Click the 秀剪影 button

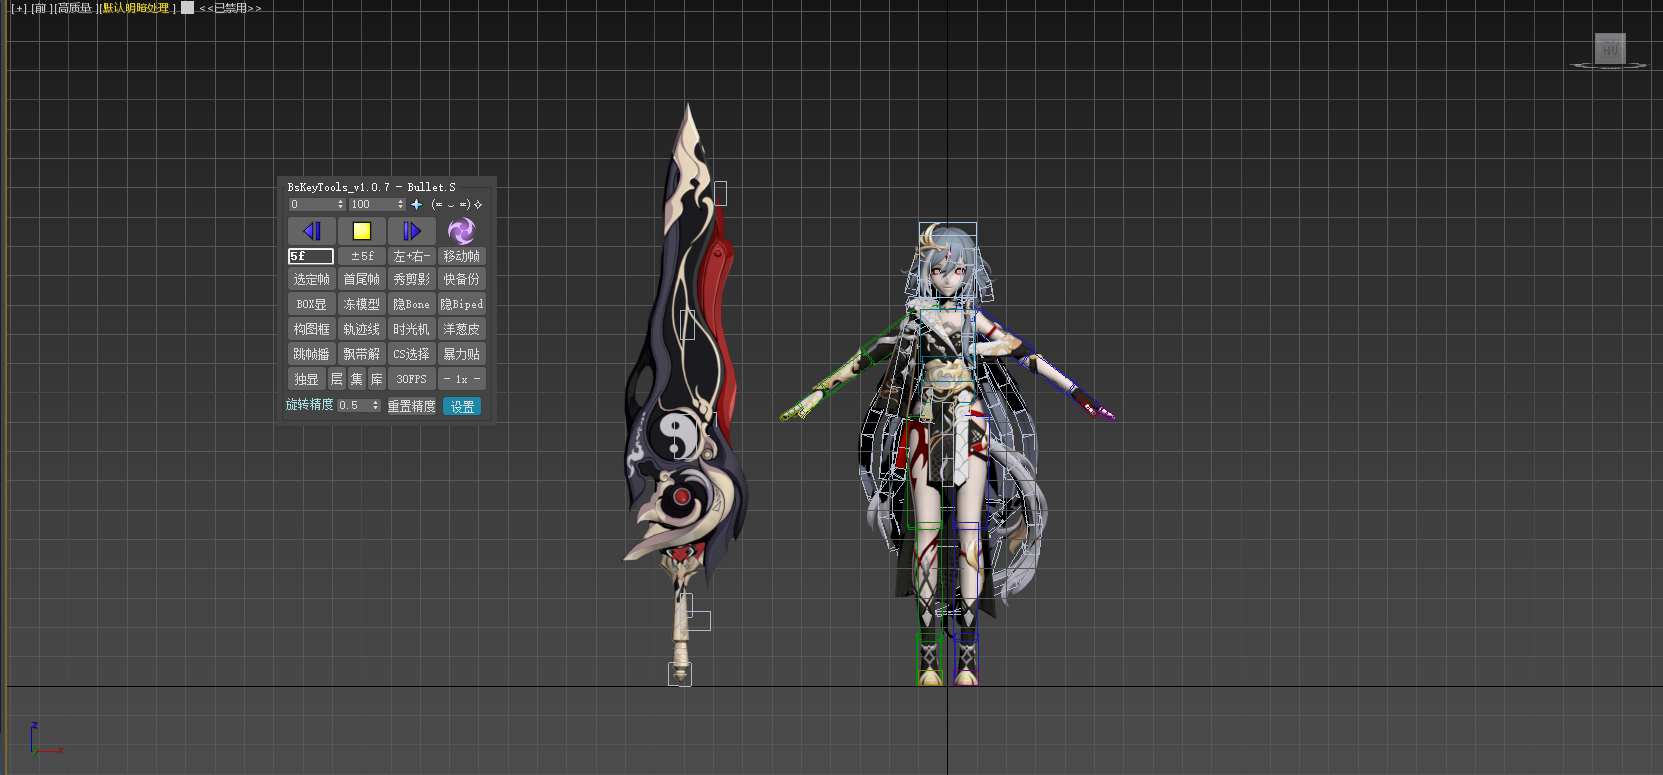tap(412, 279)
